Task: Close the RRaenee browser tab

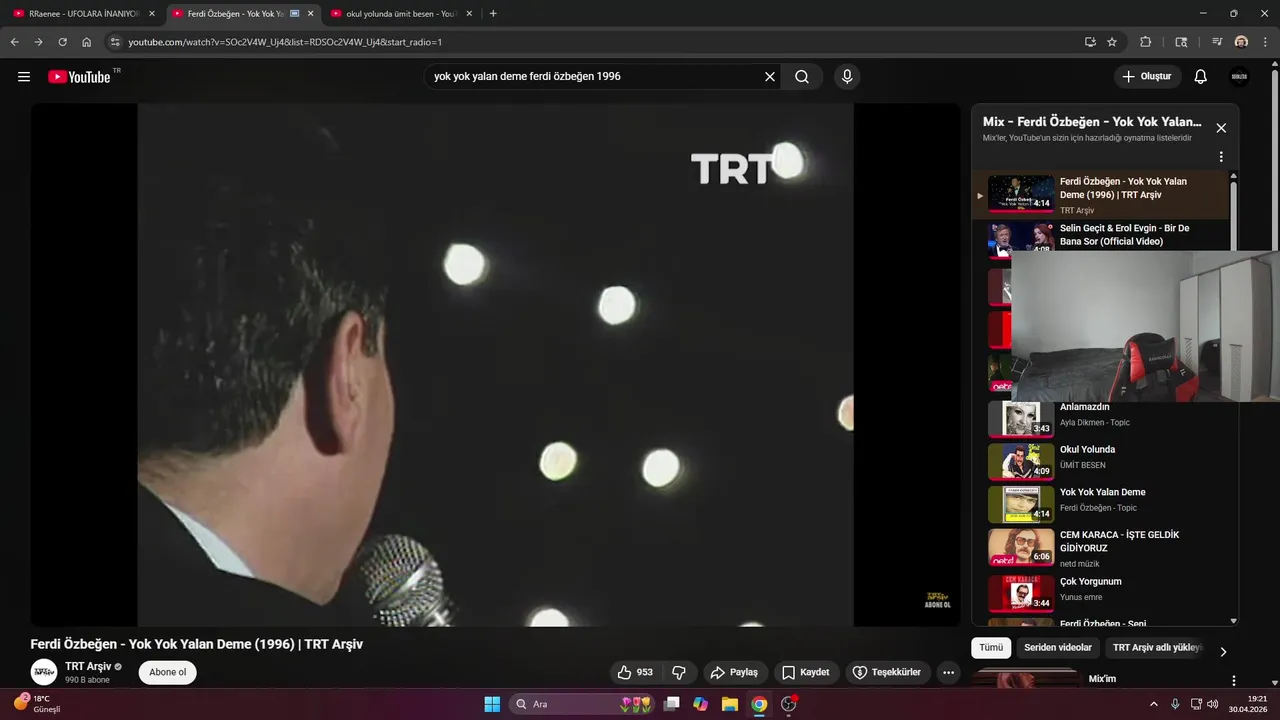Action: [x=152, y=14]
